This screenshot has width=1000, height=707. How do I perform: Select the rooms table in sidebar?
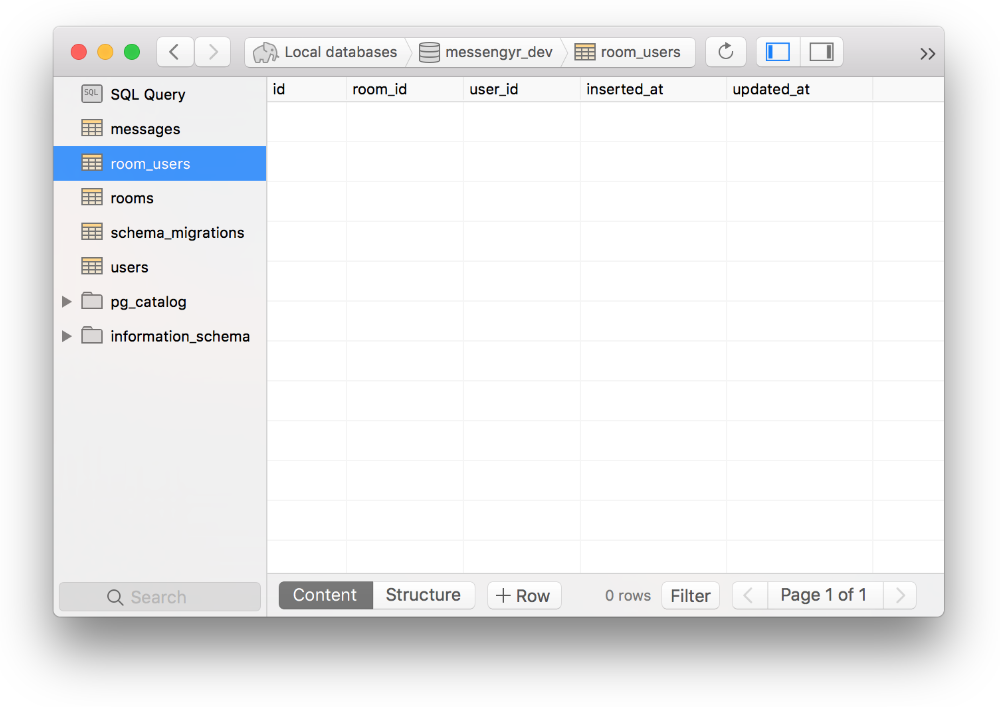(132, 198)
